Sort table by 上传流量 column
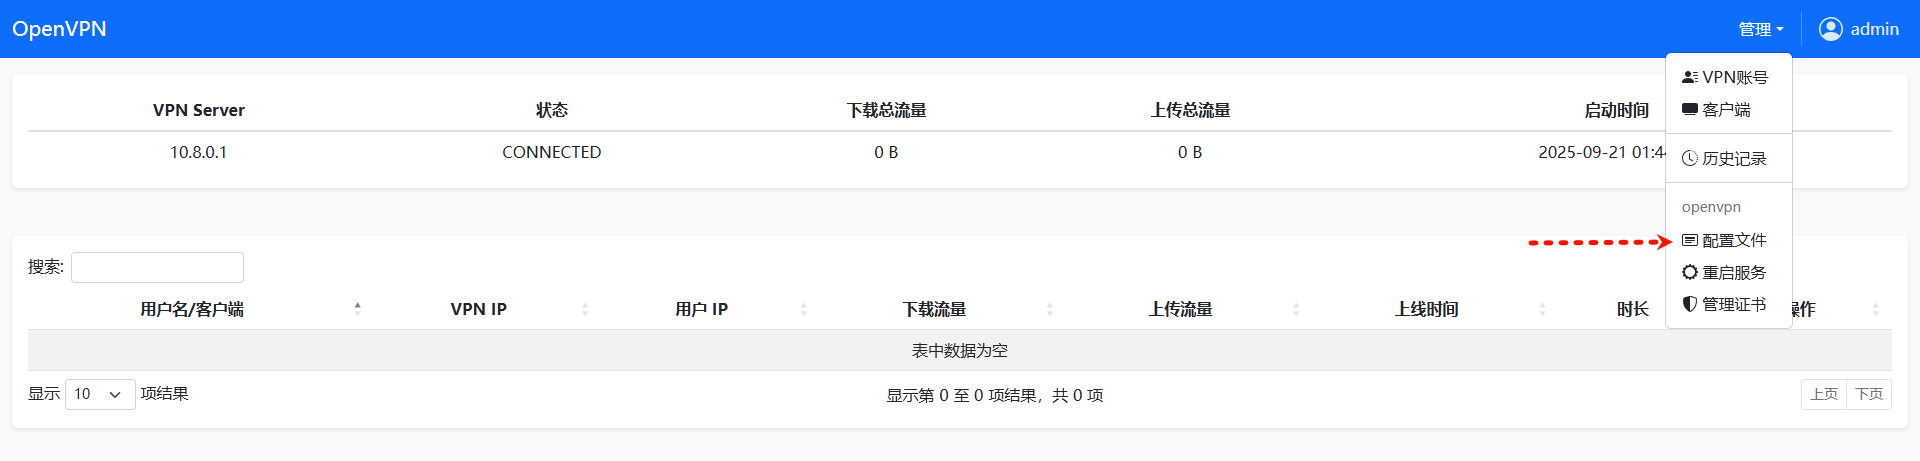 coord(1180,310)
